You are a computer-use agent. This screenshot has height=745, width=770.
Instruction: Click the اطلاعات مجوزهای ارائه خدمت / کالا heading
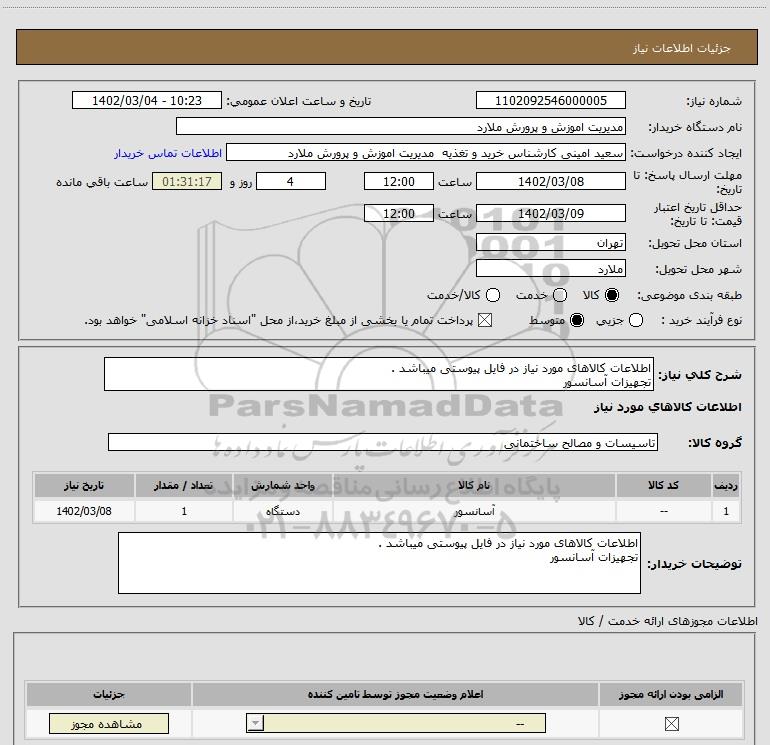click(x=667, y=621)
